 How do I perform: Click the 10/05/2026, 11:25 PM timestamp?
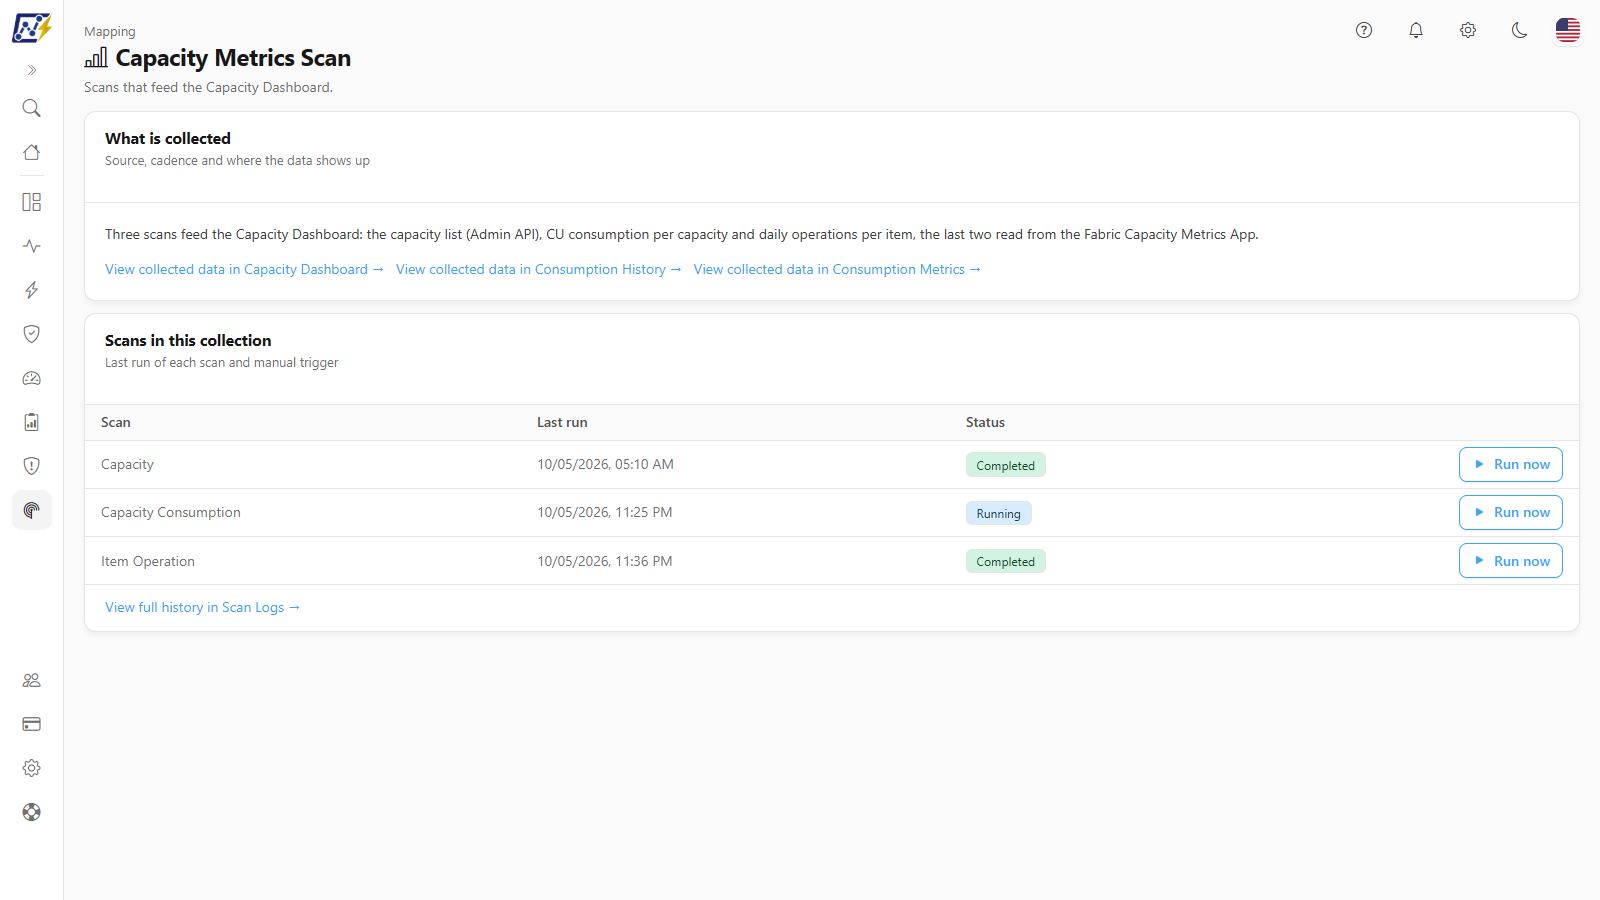(605, 512)
